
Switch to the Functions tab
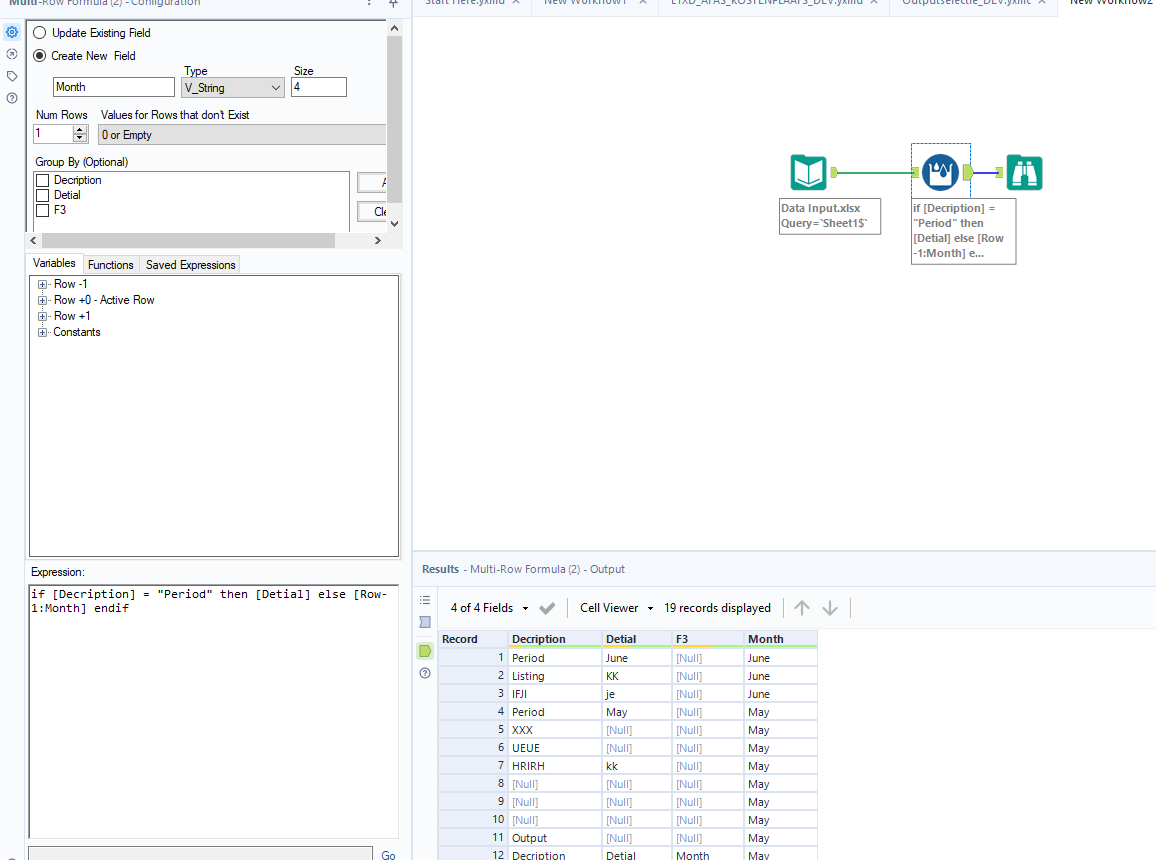pos(110,265)
